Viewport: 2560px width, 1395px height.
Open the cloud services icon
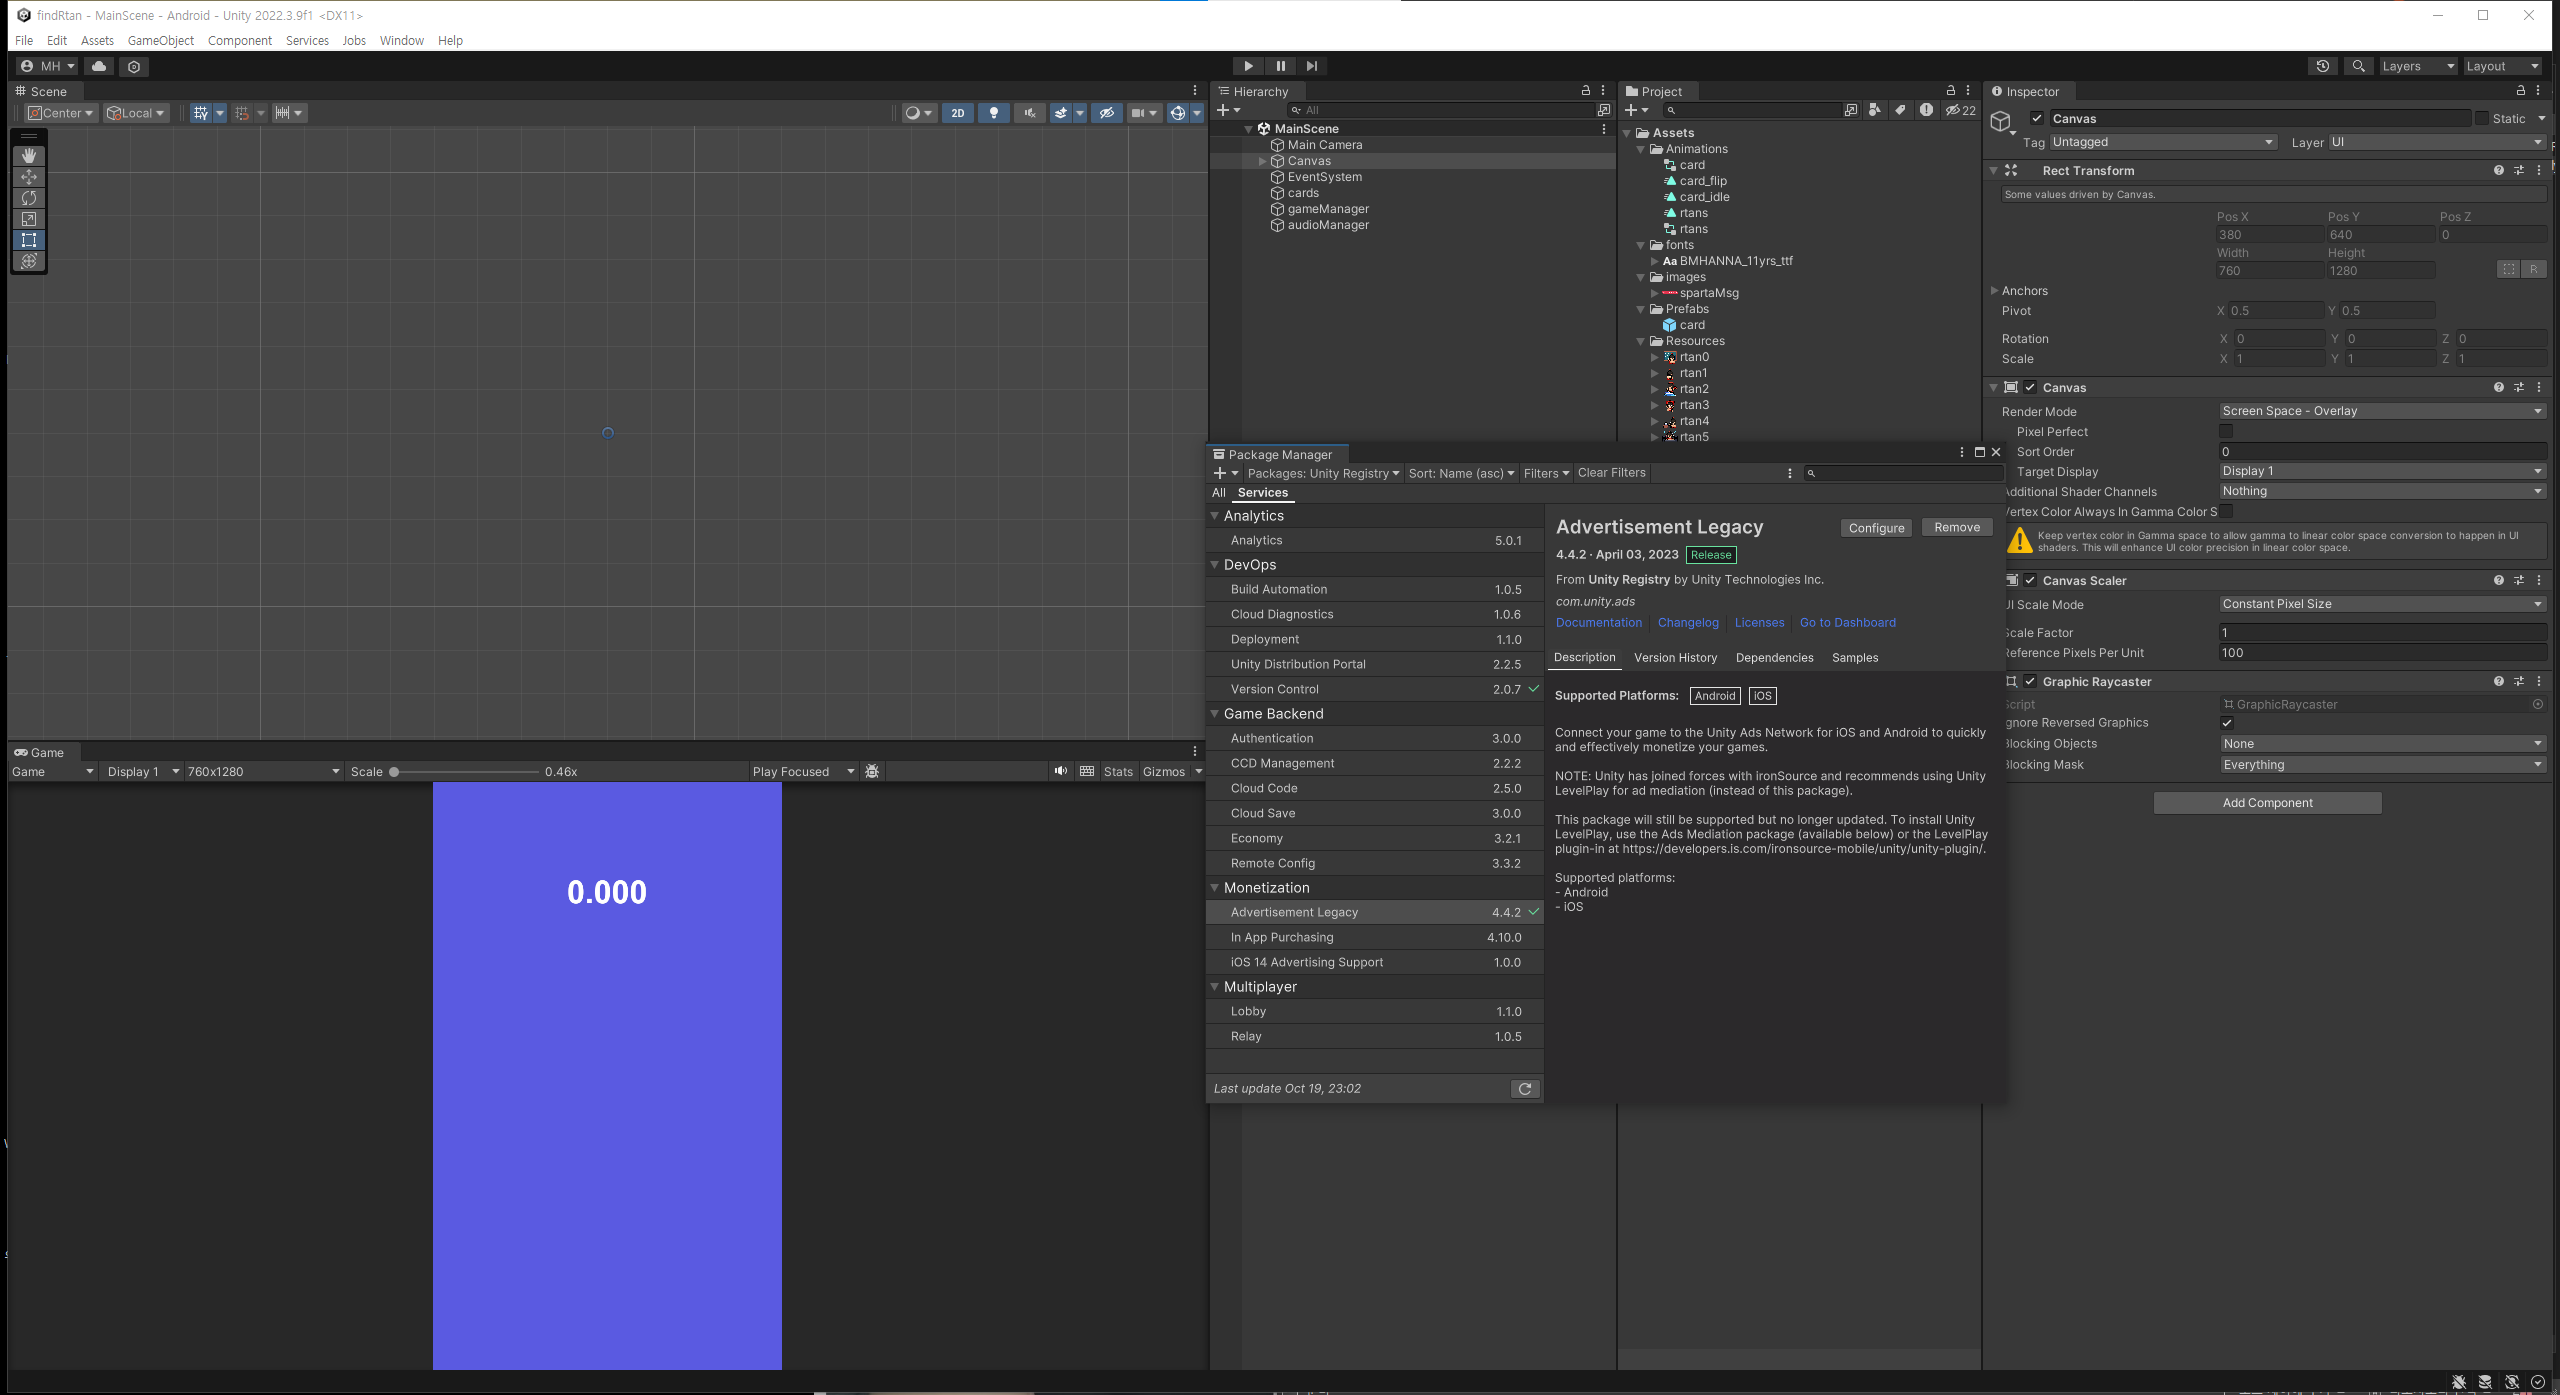pos(99,66)
